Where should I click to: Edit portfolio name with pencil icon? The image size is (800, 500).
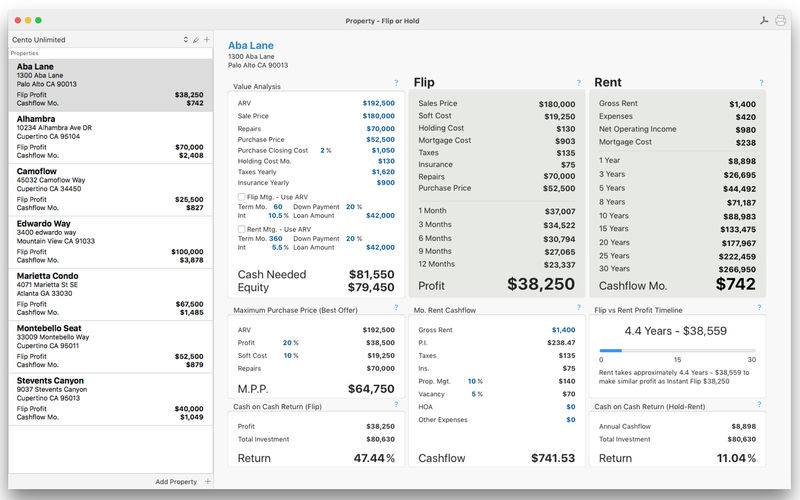pyautogui.click(x=196, y=40)
